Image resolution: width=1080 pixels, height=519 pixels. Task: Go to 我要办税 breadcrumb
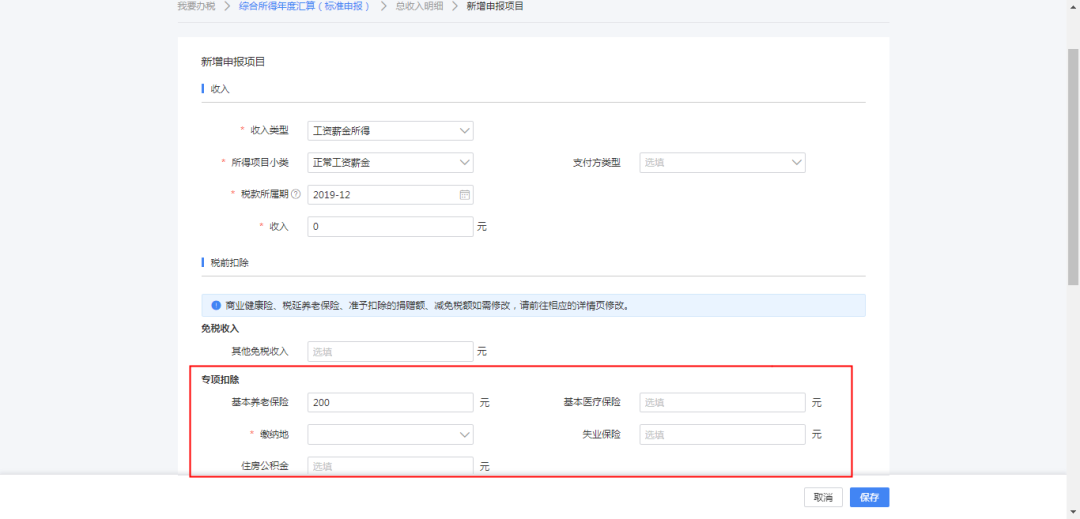[196, 6]
